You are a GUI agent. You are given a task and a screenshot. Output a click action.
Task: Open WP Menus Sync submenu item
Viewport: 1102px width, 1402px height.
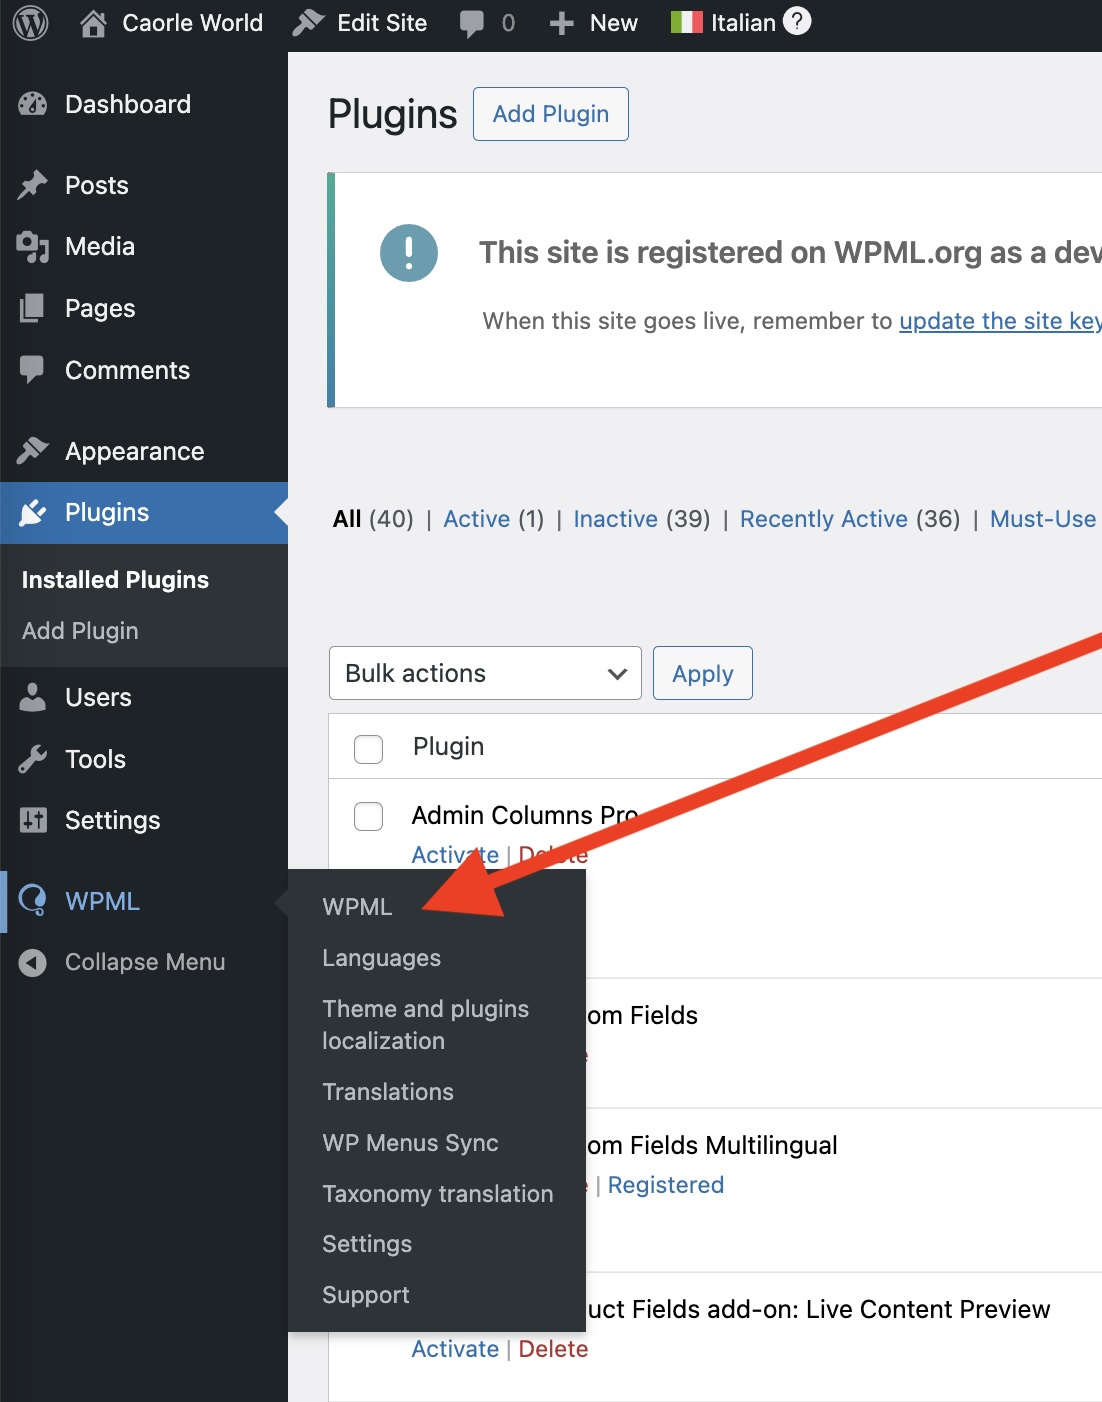click(410, 1143)
